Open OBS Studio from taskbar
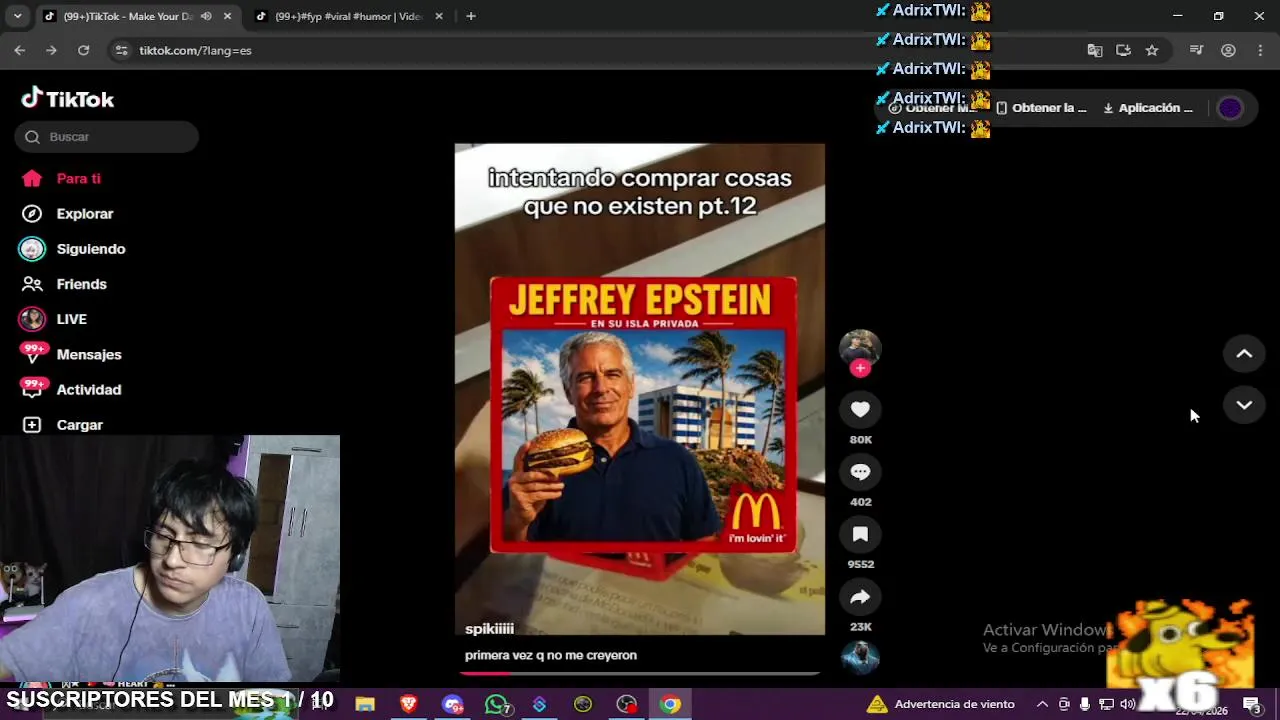This screenshot has height=720, width=1280. [x=626, y=704]
